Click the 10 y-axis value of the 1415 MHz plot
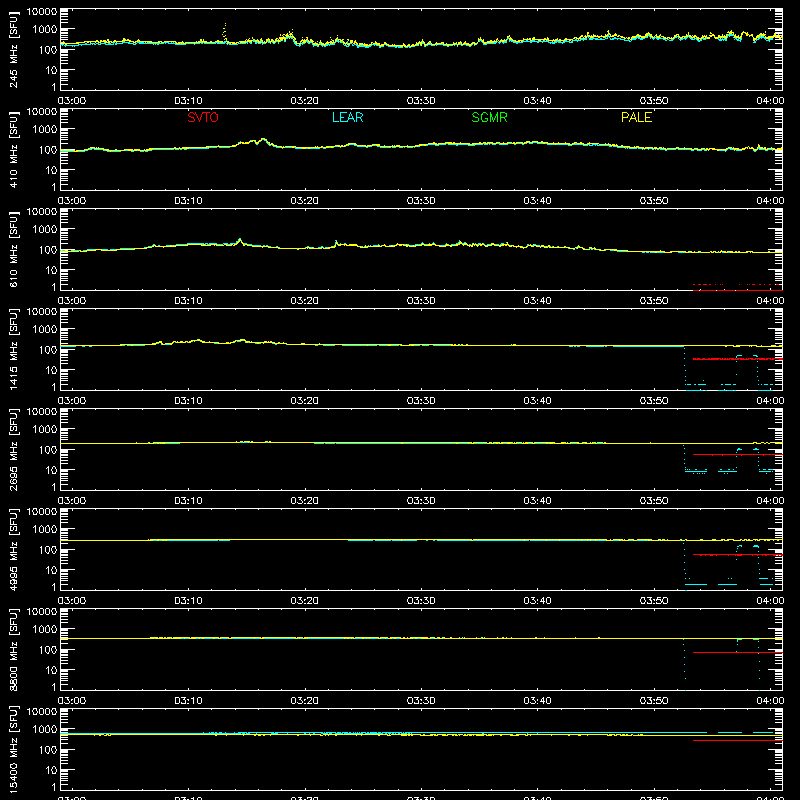This screenshot has height=800, width=800. 51,370
